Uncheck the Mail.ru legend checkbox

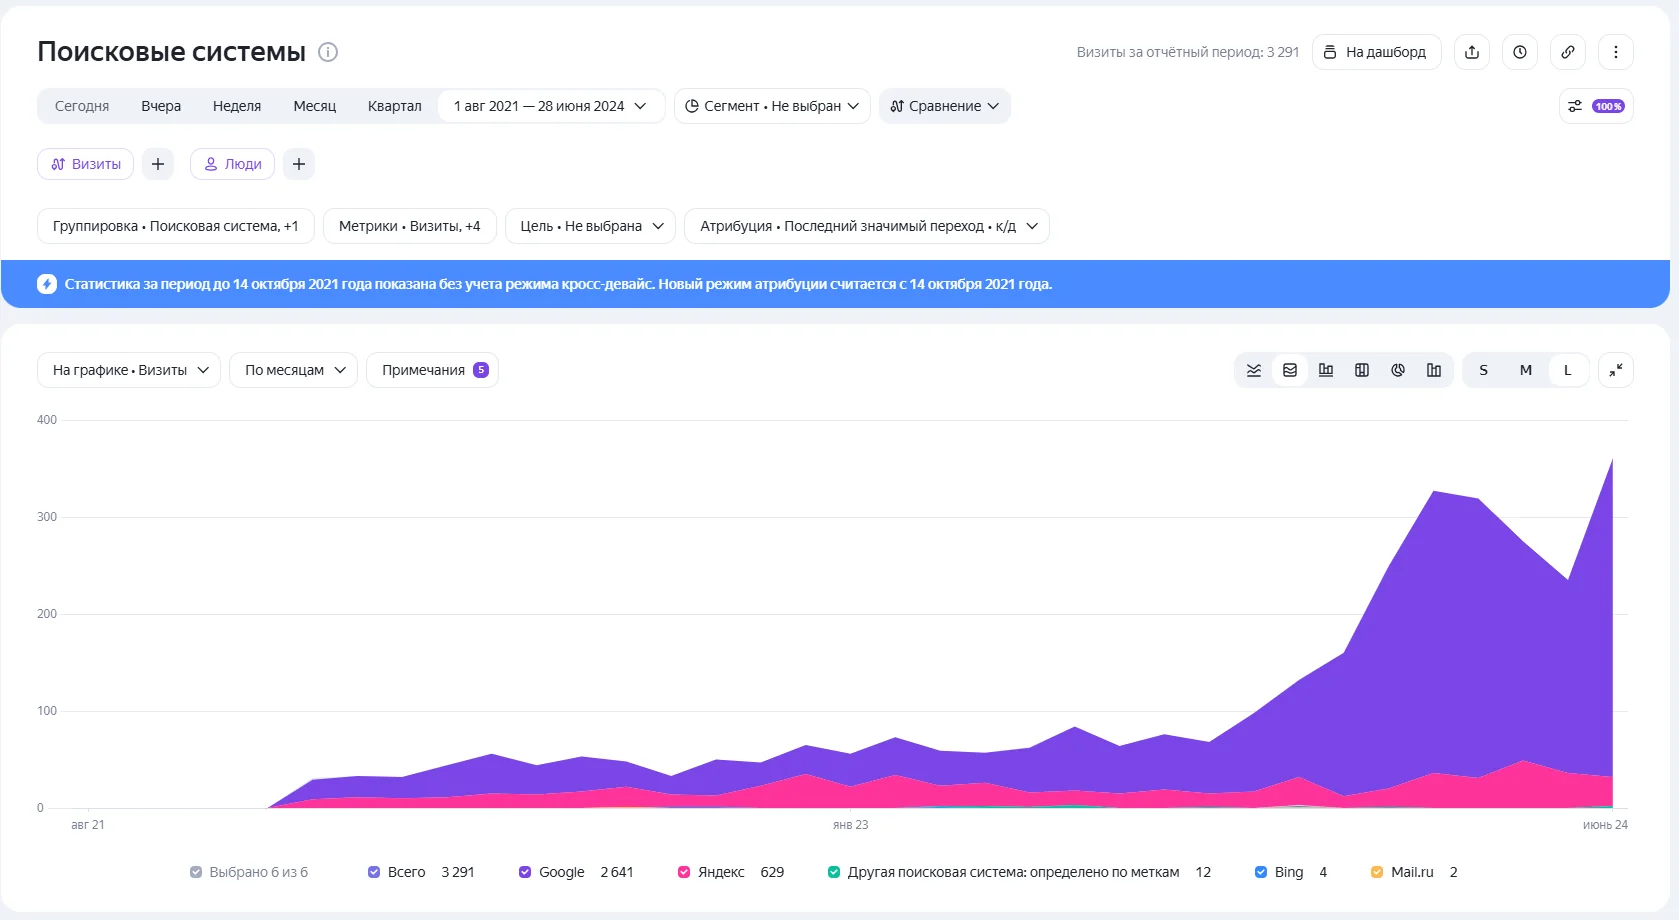1377,872
